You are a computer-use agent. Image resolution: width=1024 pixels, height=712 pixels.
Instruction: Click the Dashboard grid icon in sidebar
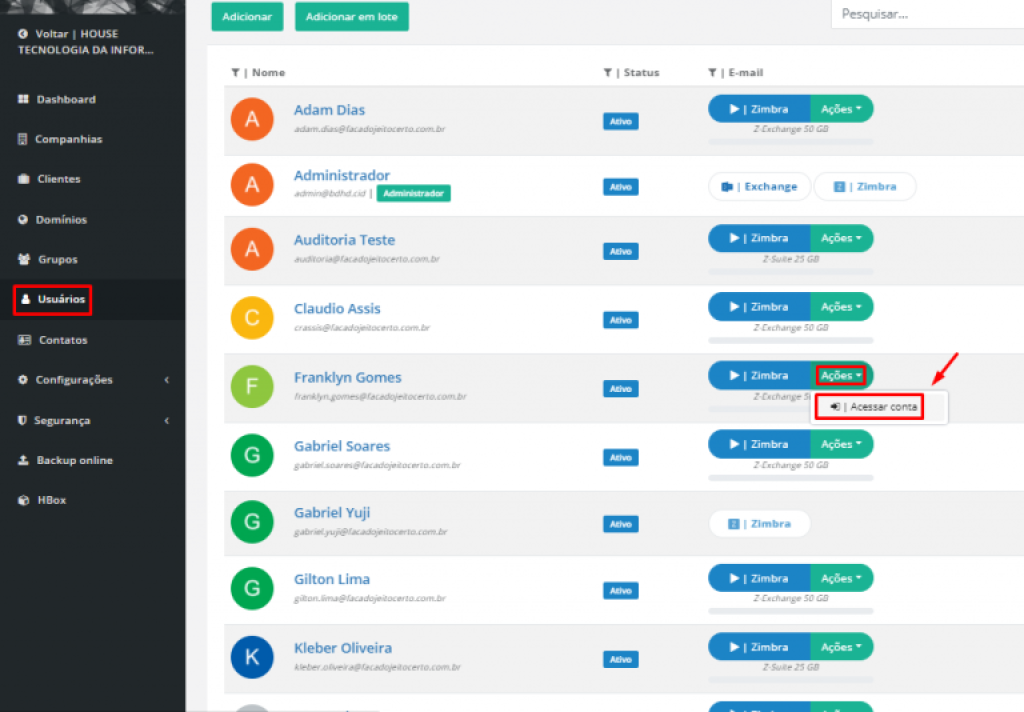[x=24, y=99]
